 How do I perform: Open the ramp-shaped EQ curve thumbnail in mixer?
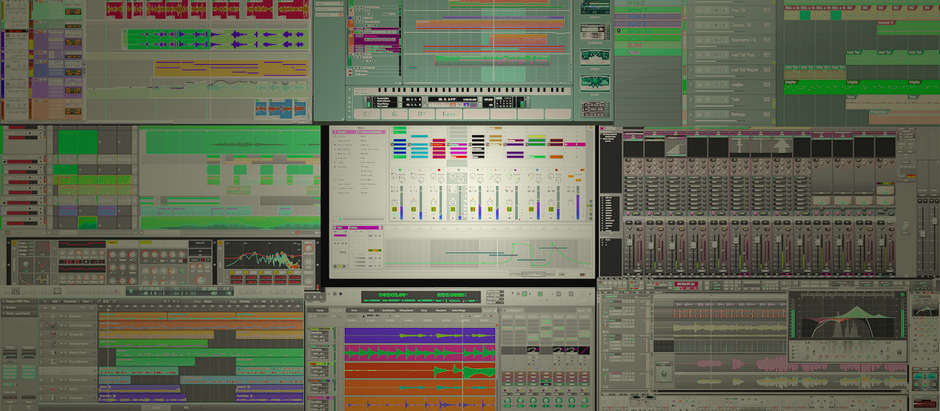676,147
